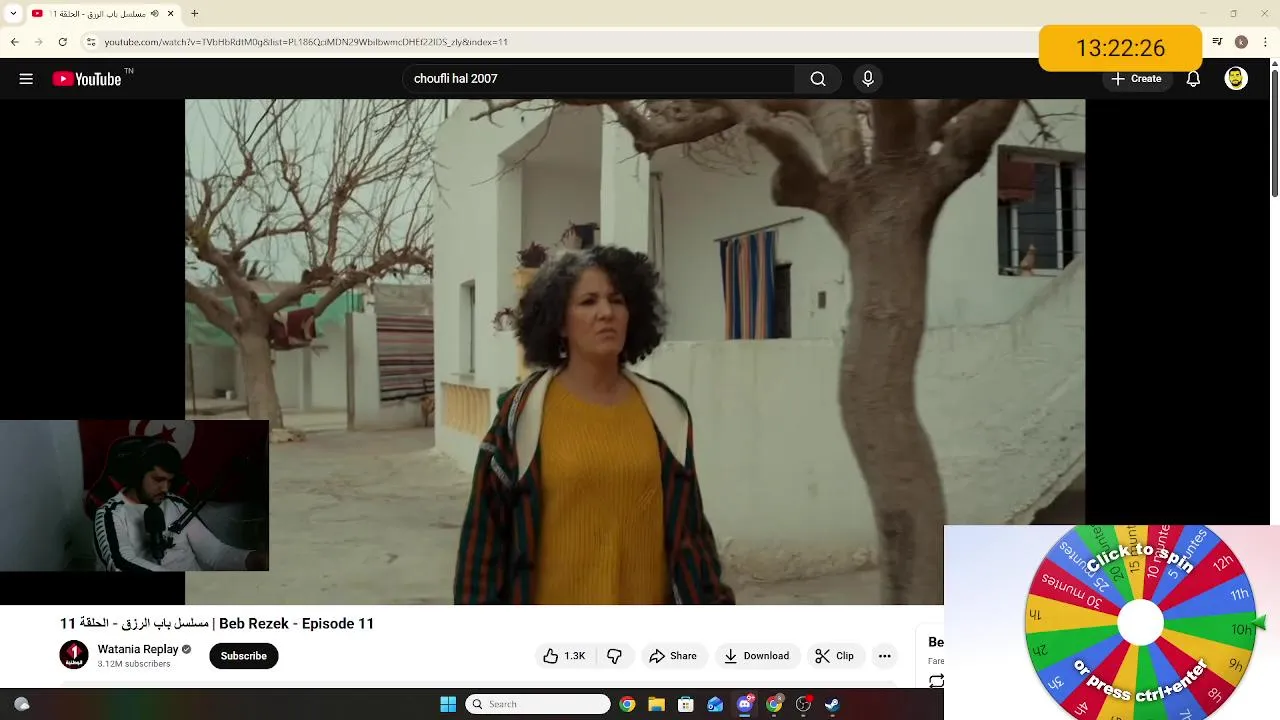Close the Beb Rezek tab
Screen dimensions: 1280x720
[x=170, y=14]
